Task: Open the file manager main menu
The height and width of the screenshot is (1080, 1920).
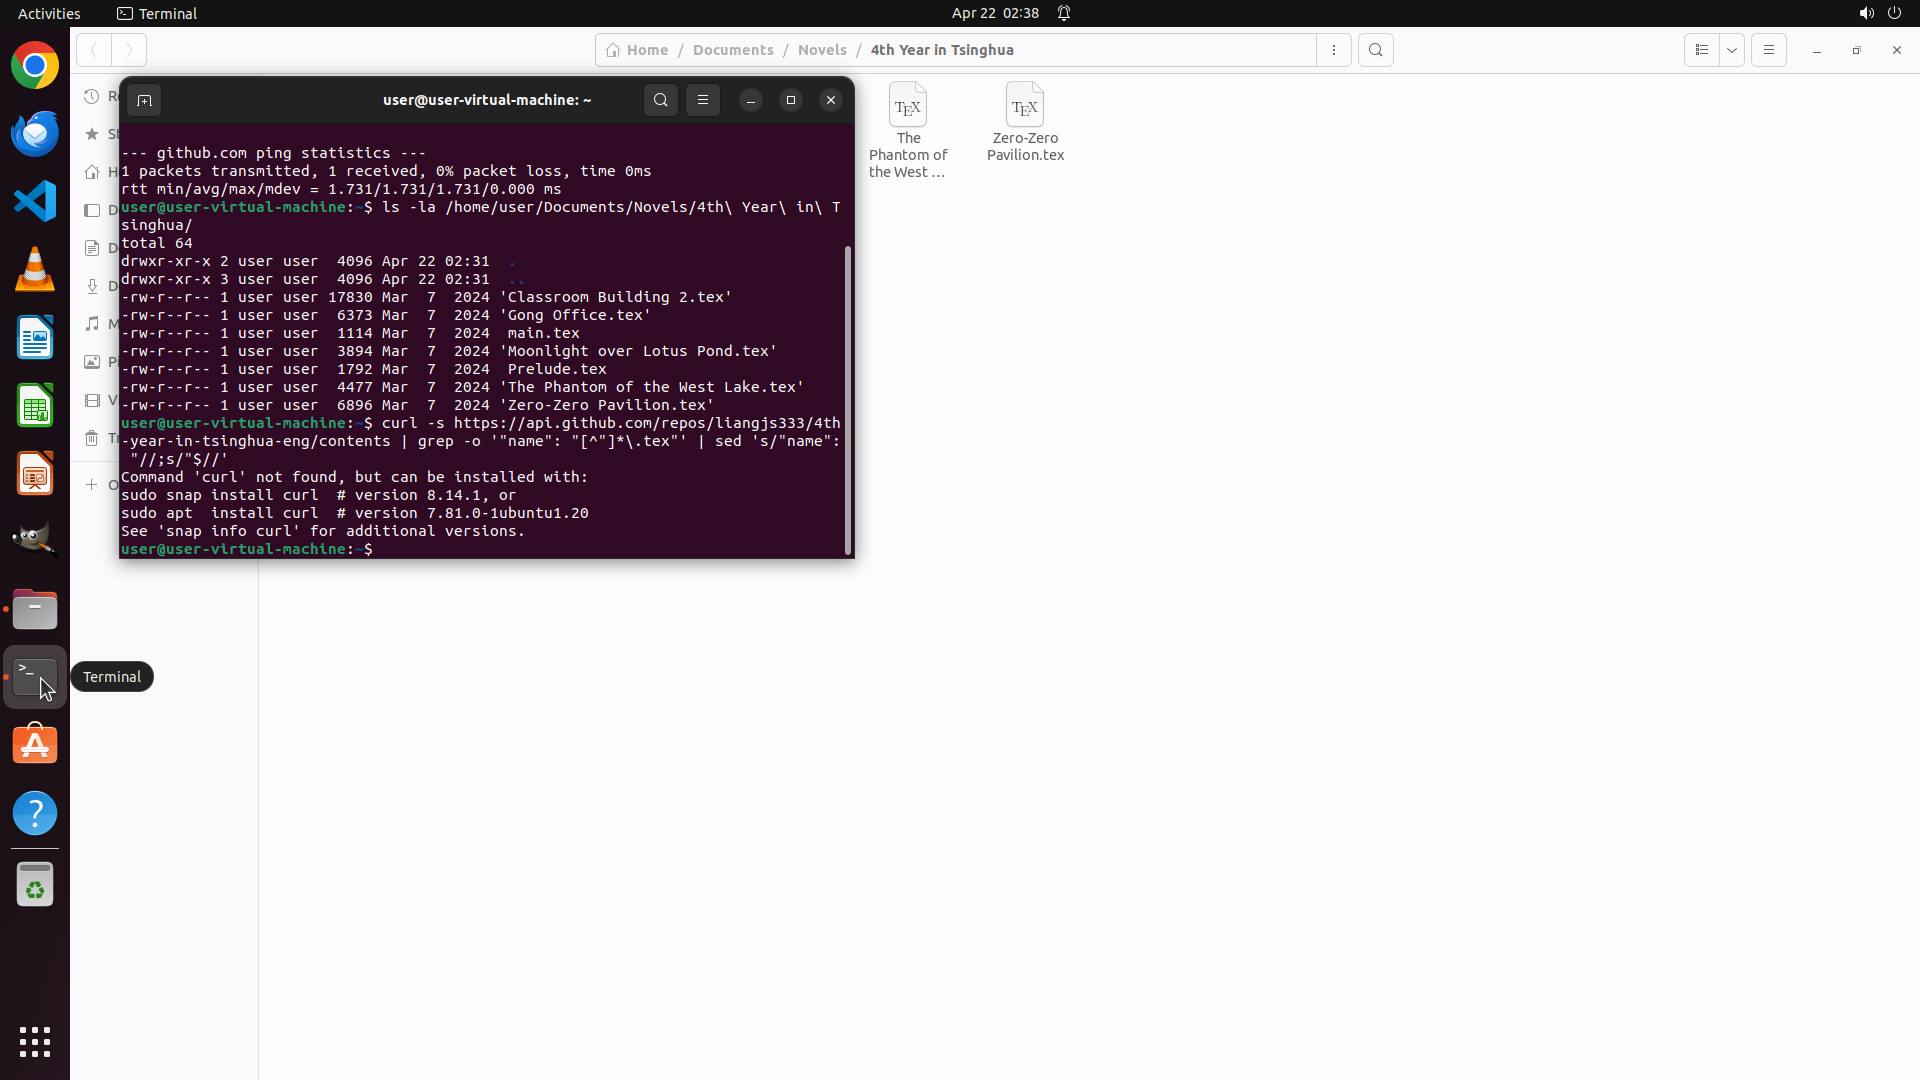Action: 1768,50
